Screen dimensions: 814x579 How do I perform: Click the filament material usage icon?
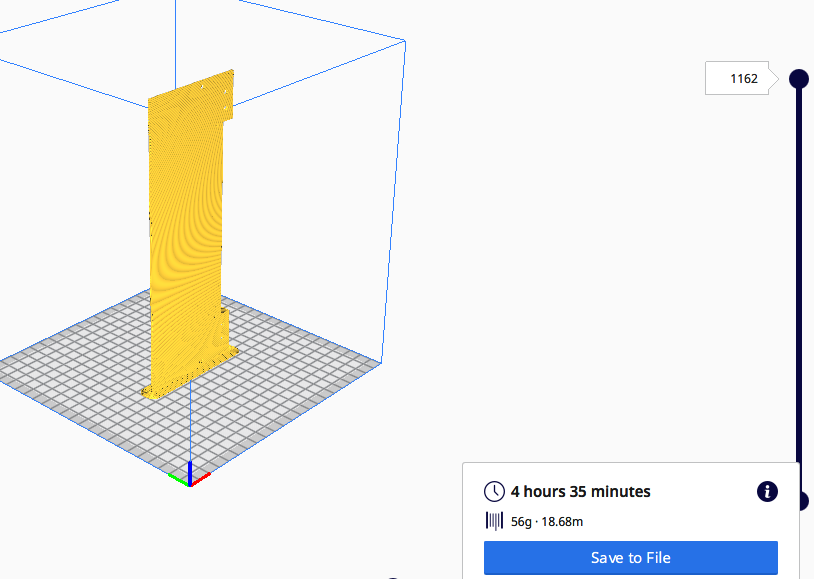tap(494, 521)
